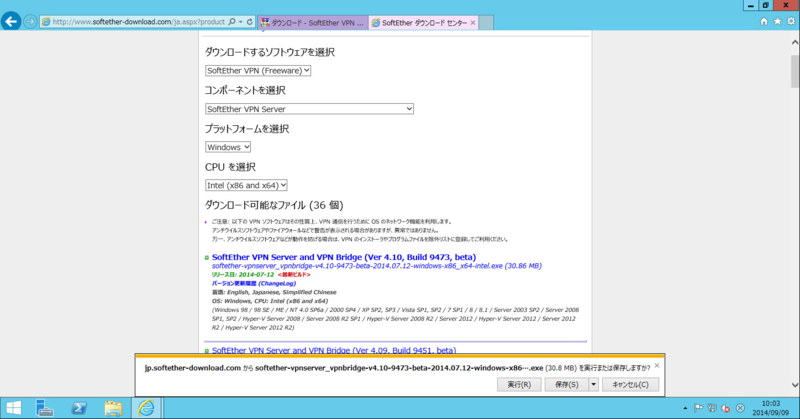The image size is (800, 419).
Task: Click the Internet Explorer taskbar icon
Action: [x=146, y=408]
